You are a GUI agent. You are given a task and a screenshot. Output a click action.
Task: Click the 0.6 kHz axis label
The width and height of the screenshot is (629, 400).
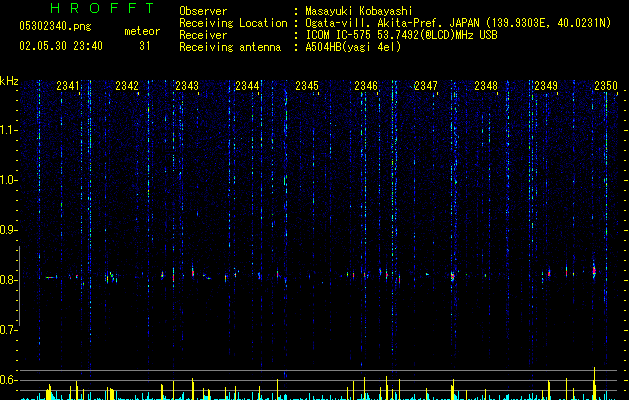tap(8, 380)
